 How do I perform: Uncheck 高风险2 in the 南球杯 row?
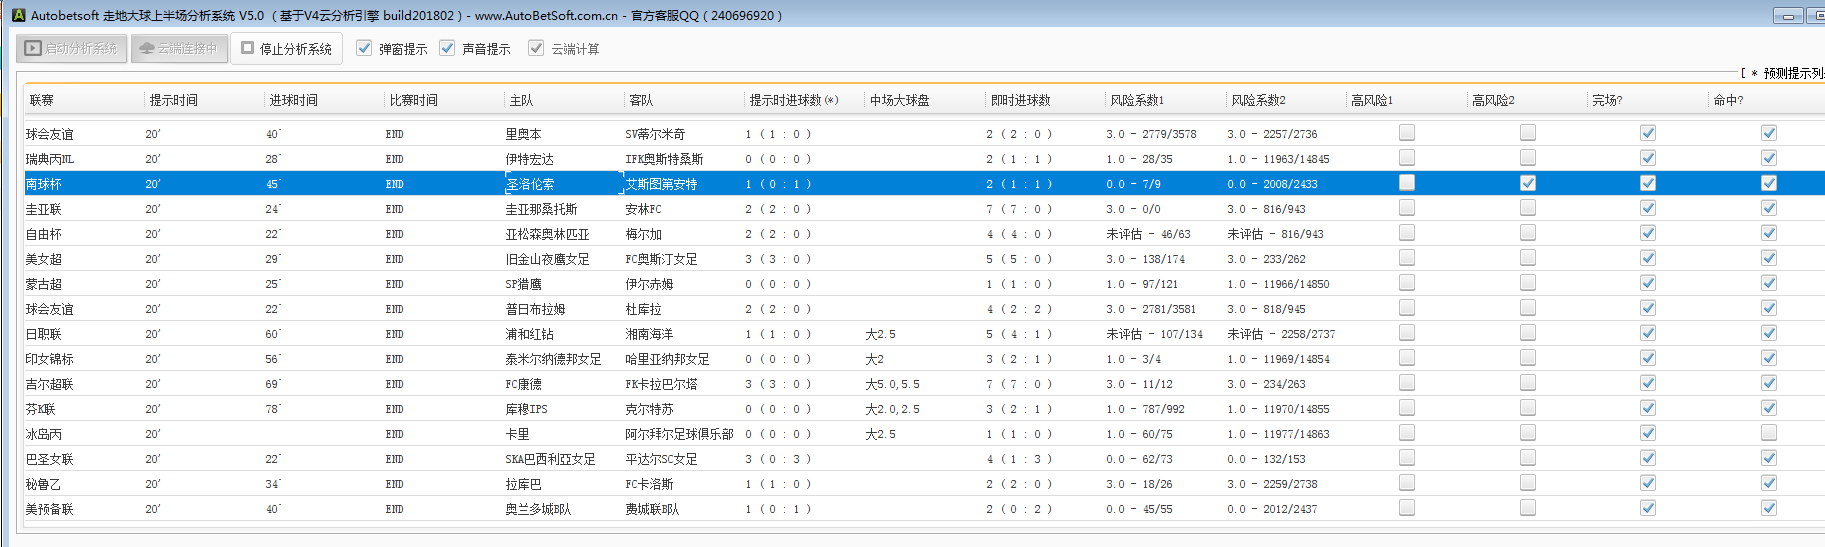[1527, 183]
